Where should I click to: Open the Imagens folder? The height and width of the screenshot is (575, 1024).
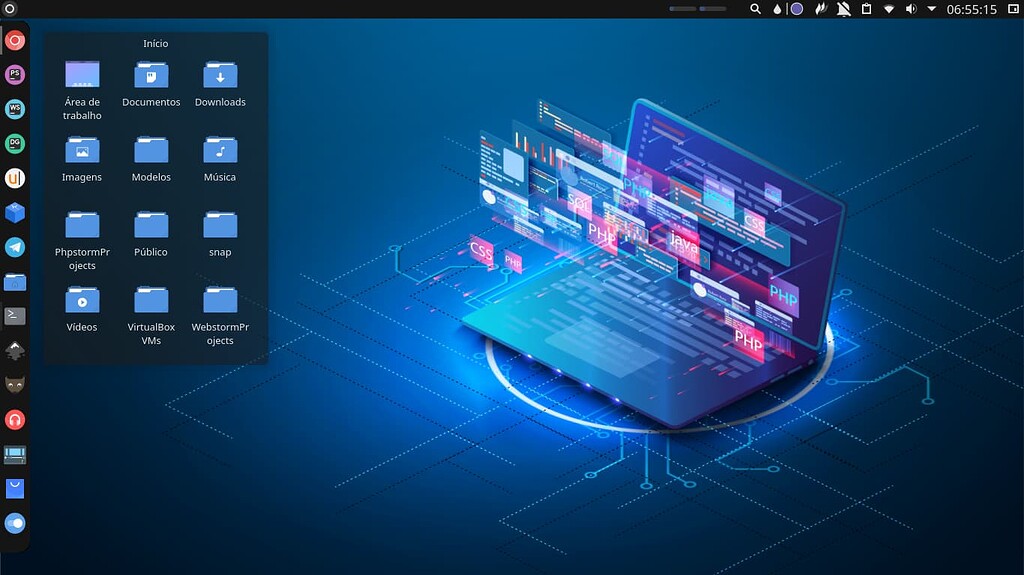coord(82,159)
